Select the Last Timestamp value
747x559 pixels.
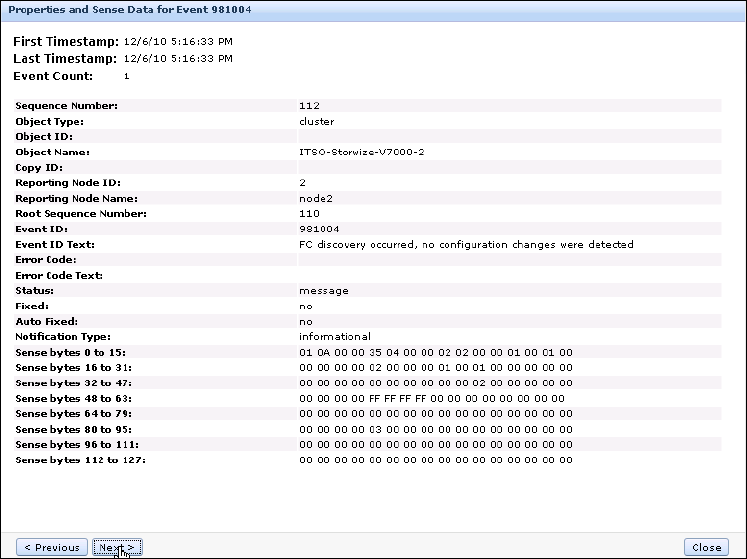click(x=177, y=59)
